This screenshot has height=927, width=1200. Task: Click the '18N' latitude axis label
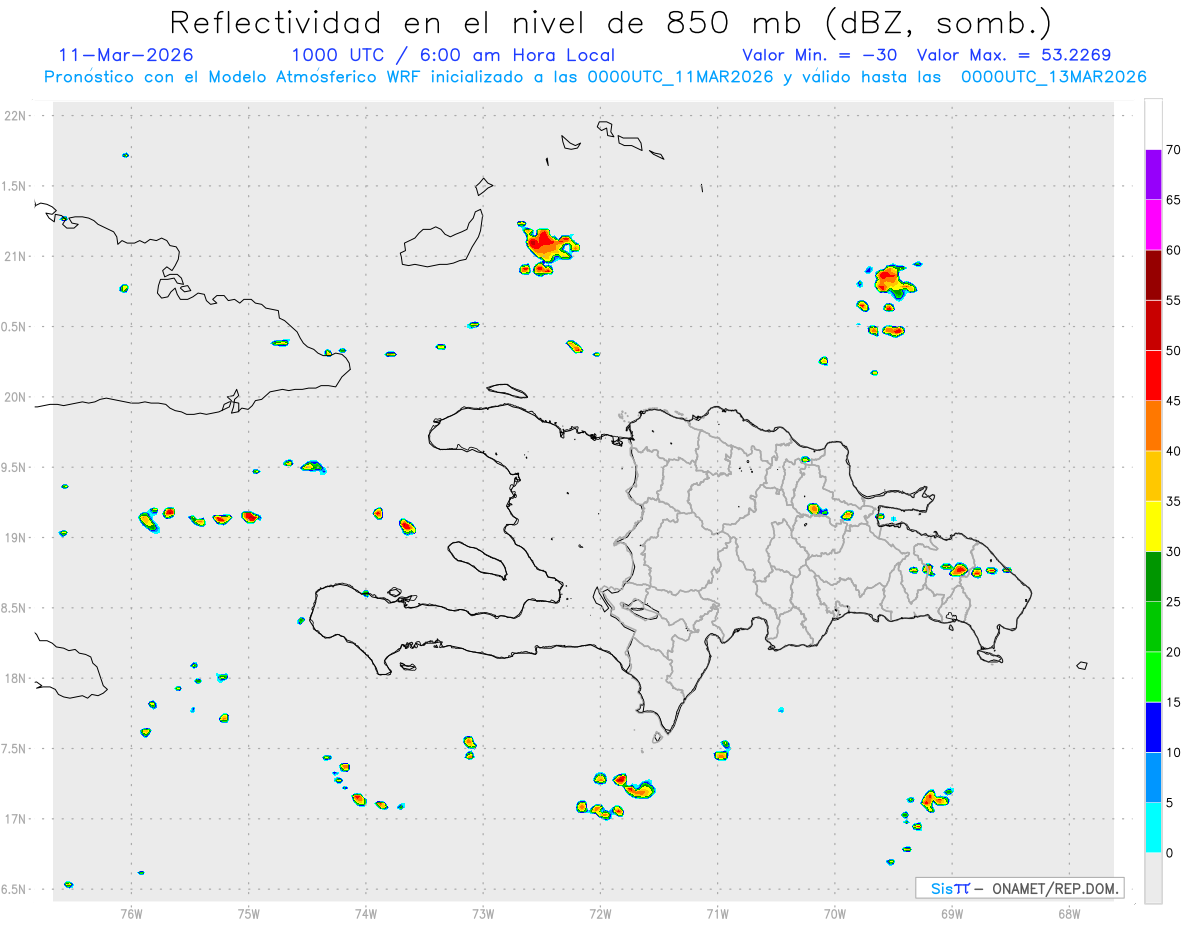point(17,679)
